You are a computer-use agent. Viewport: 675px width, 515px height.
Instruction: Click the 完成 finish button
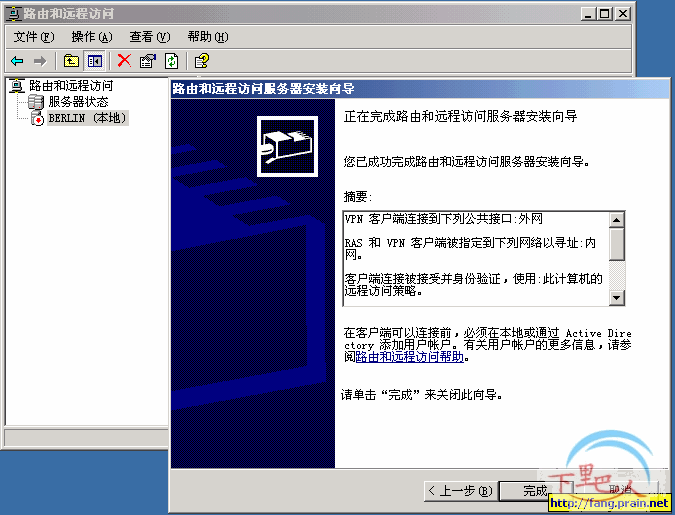tap(536, 491)
